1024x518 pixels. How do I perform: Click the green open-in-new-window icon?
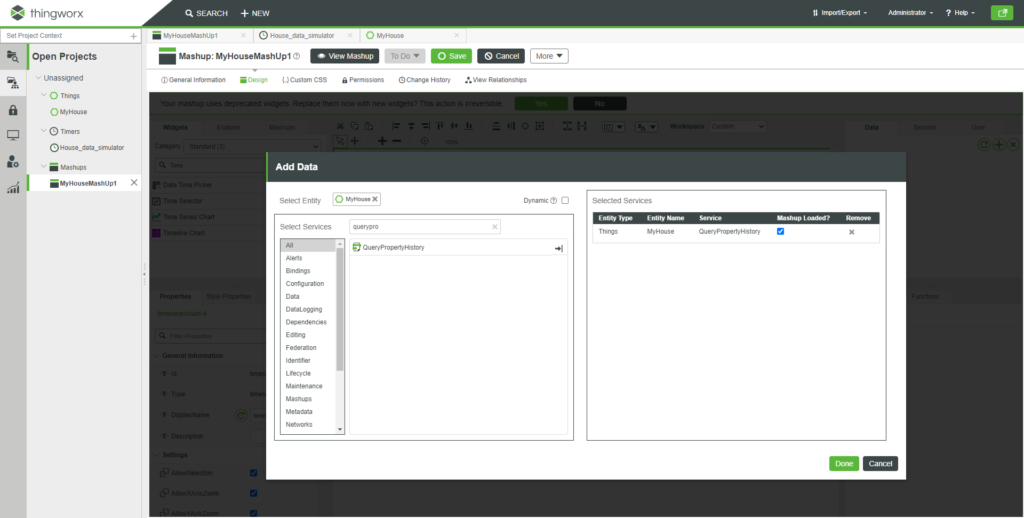click(1002, 12)
